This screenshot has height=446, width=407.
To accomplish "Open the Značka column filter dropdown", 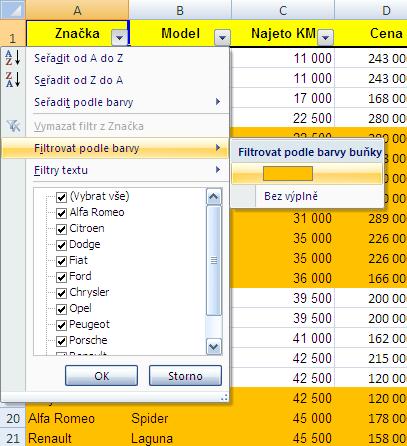I will [119, 37].
